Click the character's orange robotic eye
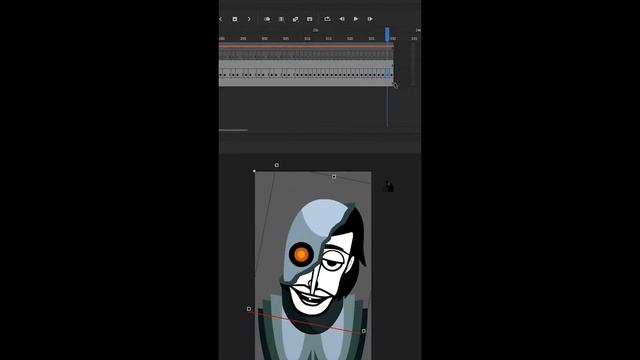640x360 pixels. click(301, 254)
